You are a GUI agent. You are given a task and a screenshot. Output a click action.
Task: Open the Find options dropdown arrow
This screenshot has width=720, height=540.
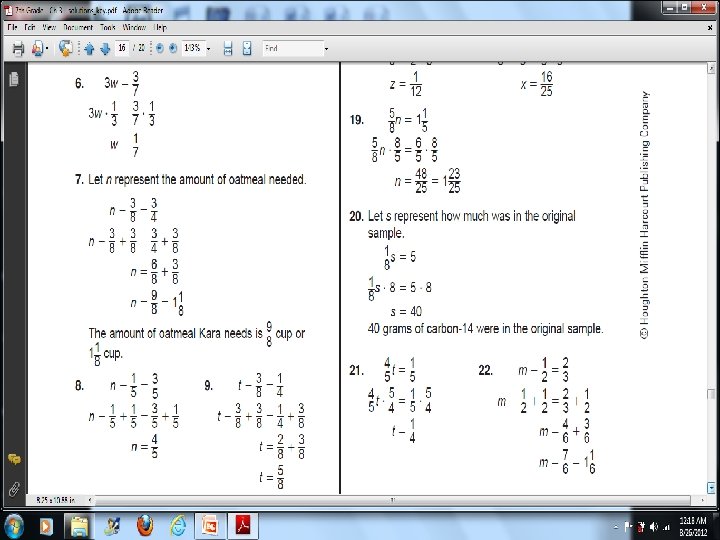click(x=326, y=49)
